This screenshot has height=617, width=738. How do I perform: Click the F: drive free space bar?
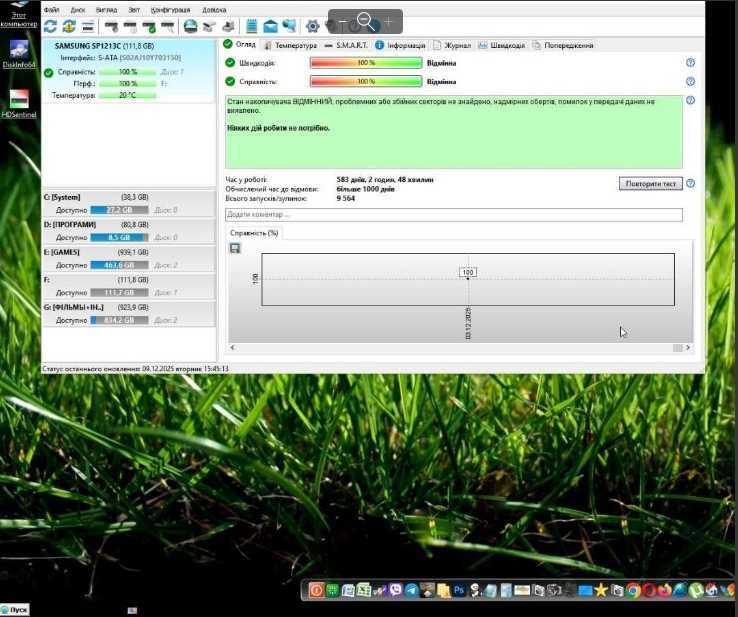click(x=119, y=293)
